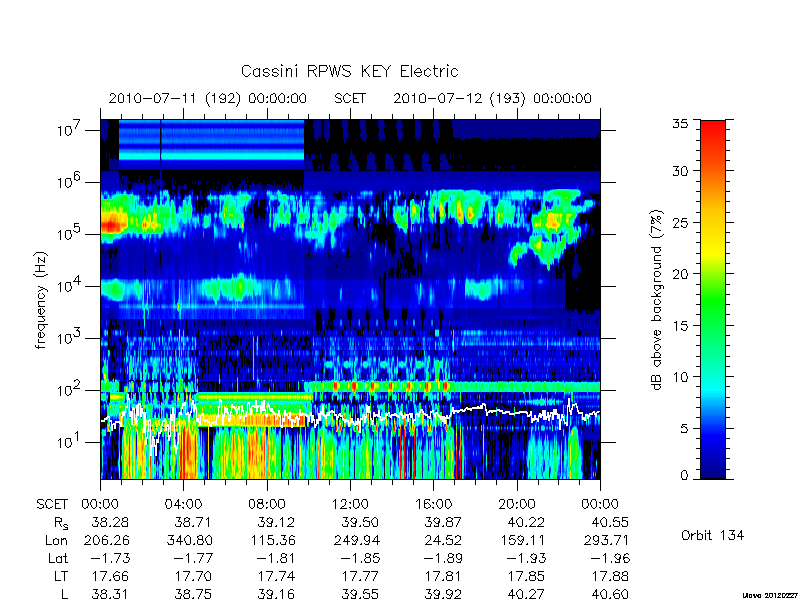Click the SCET 20:00 time label
800x600 pixels.
point(516,505)
